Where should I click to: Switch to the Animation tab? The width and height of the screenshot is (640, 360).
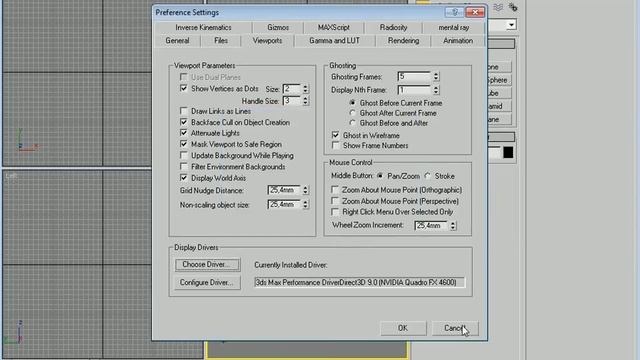point(458,41)
